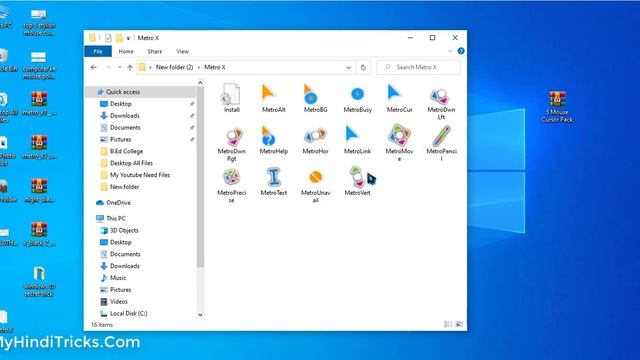
Task: Select the MetroHor cursor file
Action: click(315, 140)
